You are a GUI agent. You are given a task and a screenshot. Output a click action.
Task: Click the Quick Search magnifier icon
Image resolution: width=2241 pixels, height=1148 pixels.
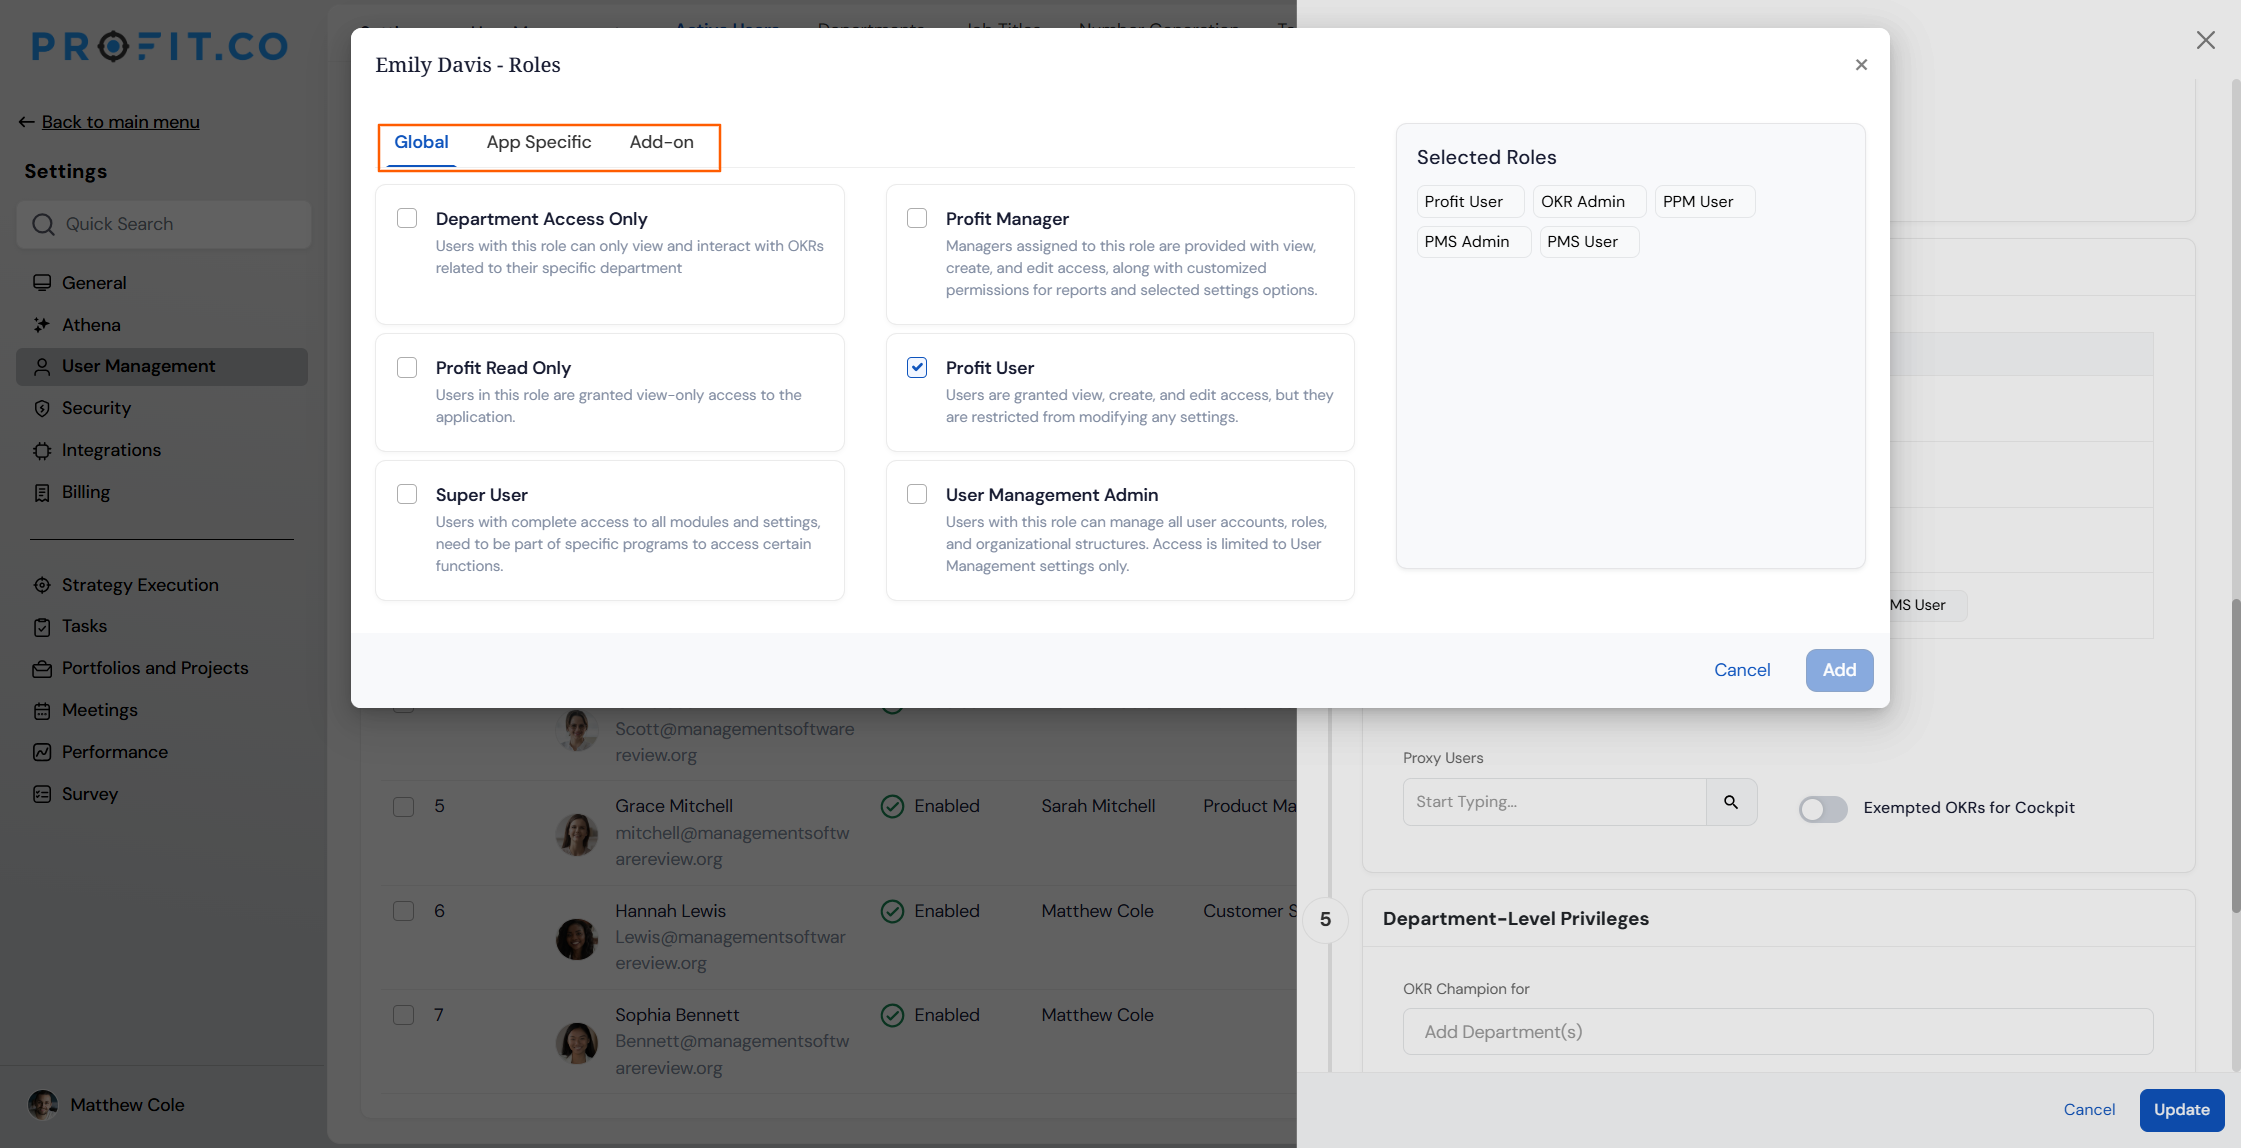coord(43,224)
